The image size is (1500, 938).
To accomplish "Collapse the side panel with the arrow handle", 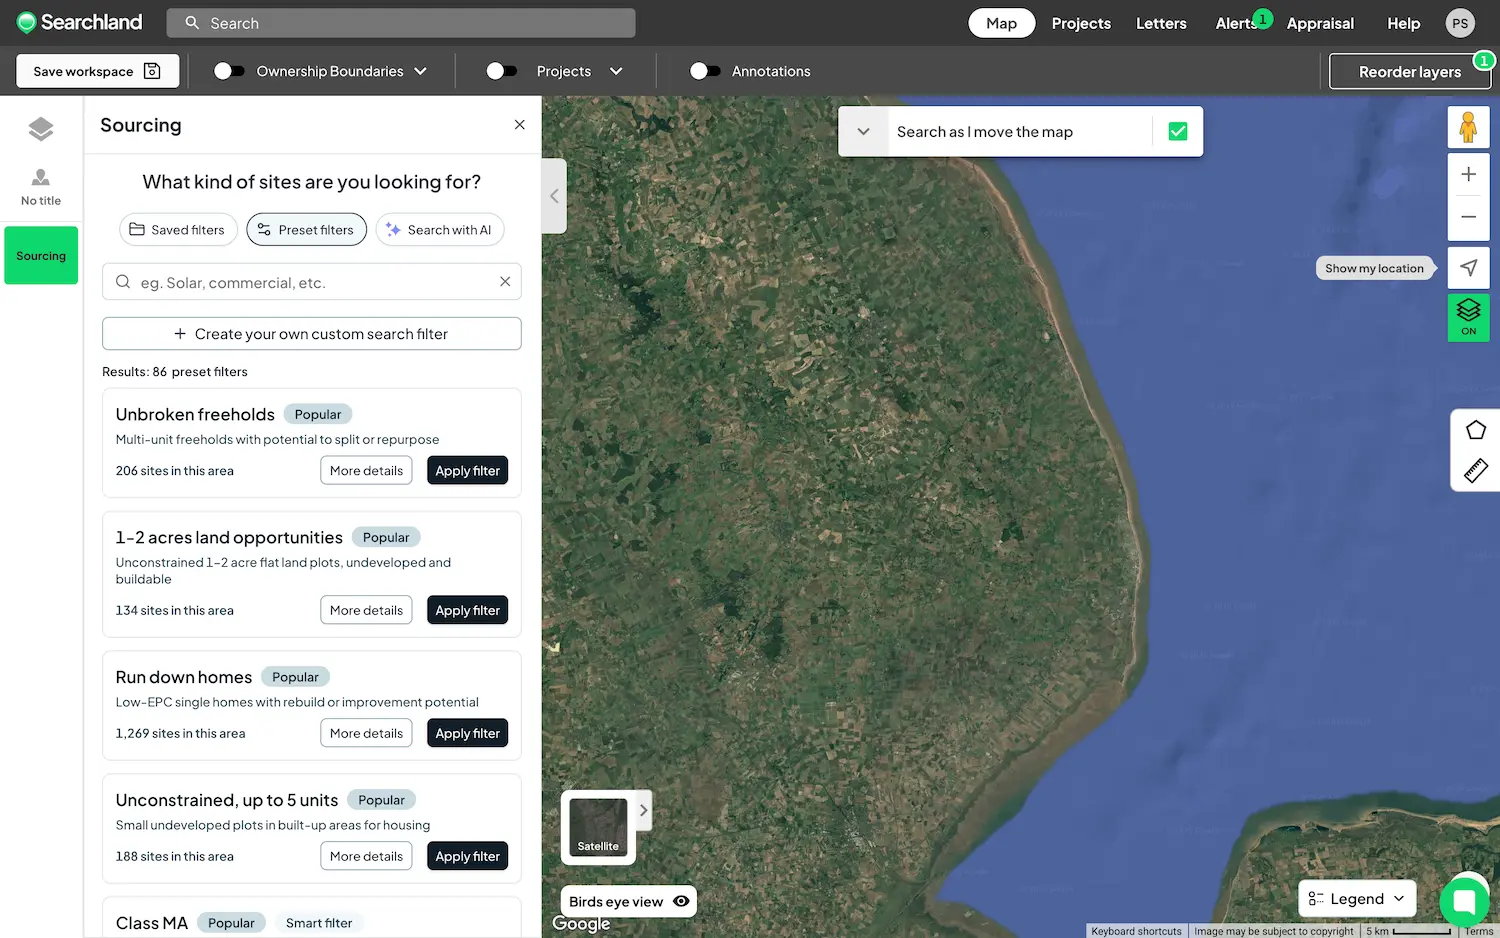I will pos(554,196).
